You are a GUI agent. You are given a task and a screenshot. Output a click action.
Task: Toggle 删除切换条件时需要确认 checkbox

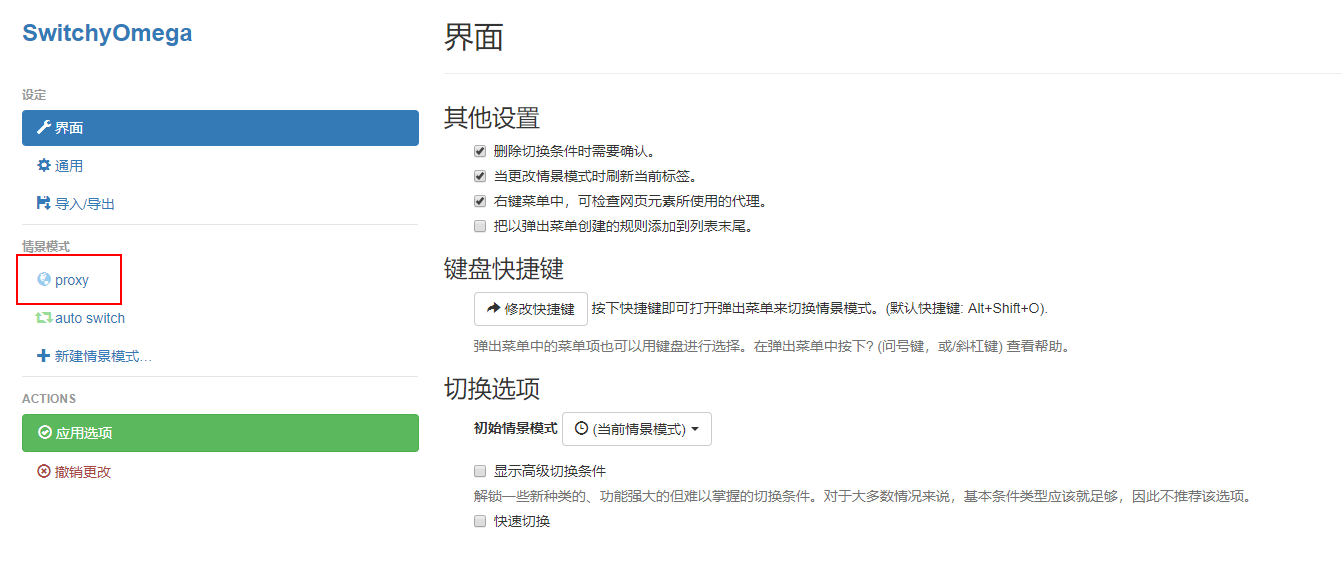pyautogui.click(x=480, y=151)
